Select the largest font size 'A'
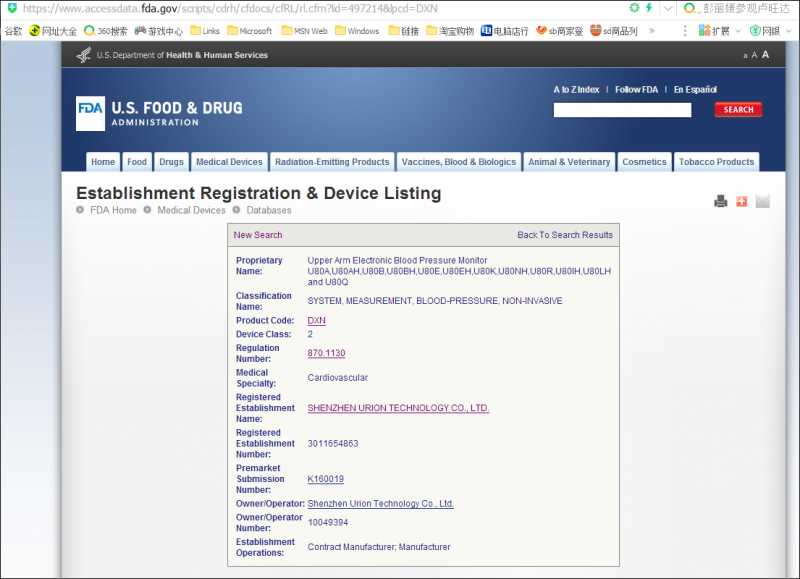This screenshot has height=579, width=800. point(765,55)
